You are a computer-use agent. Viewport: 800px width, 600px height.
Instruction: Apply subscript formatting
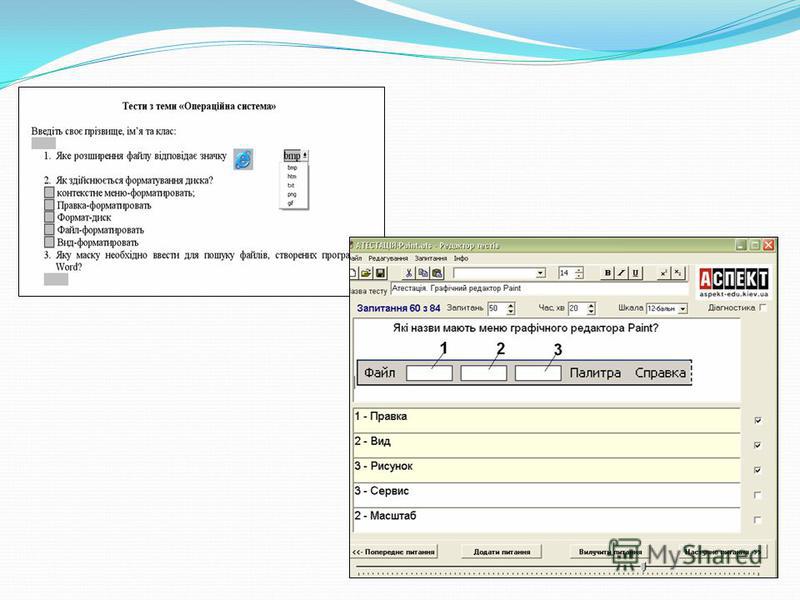pos(678,273)
